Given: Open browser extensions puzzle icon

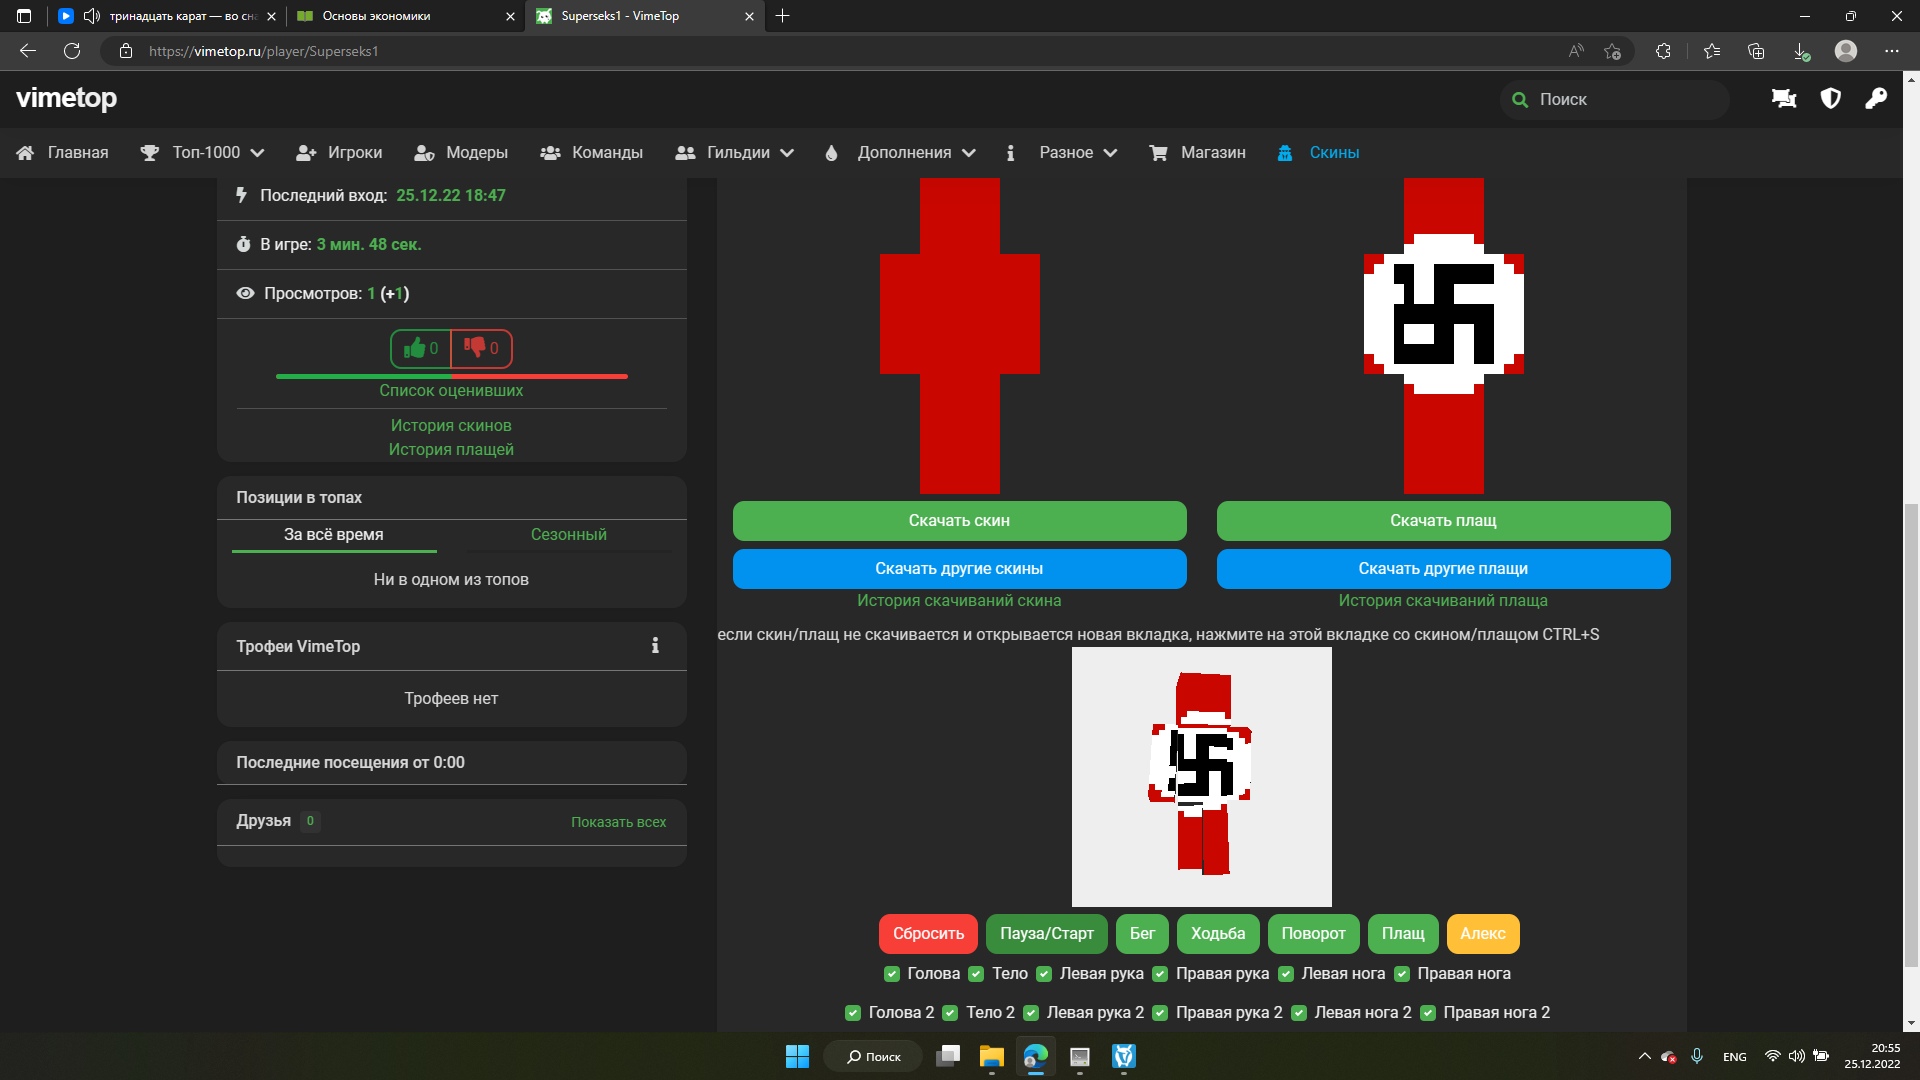Looking at the screenshot, I should 1663,51.
